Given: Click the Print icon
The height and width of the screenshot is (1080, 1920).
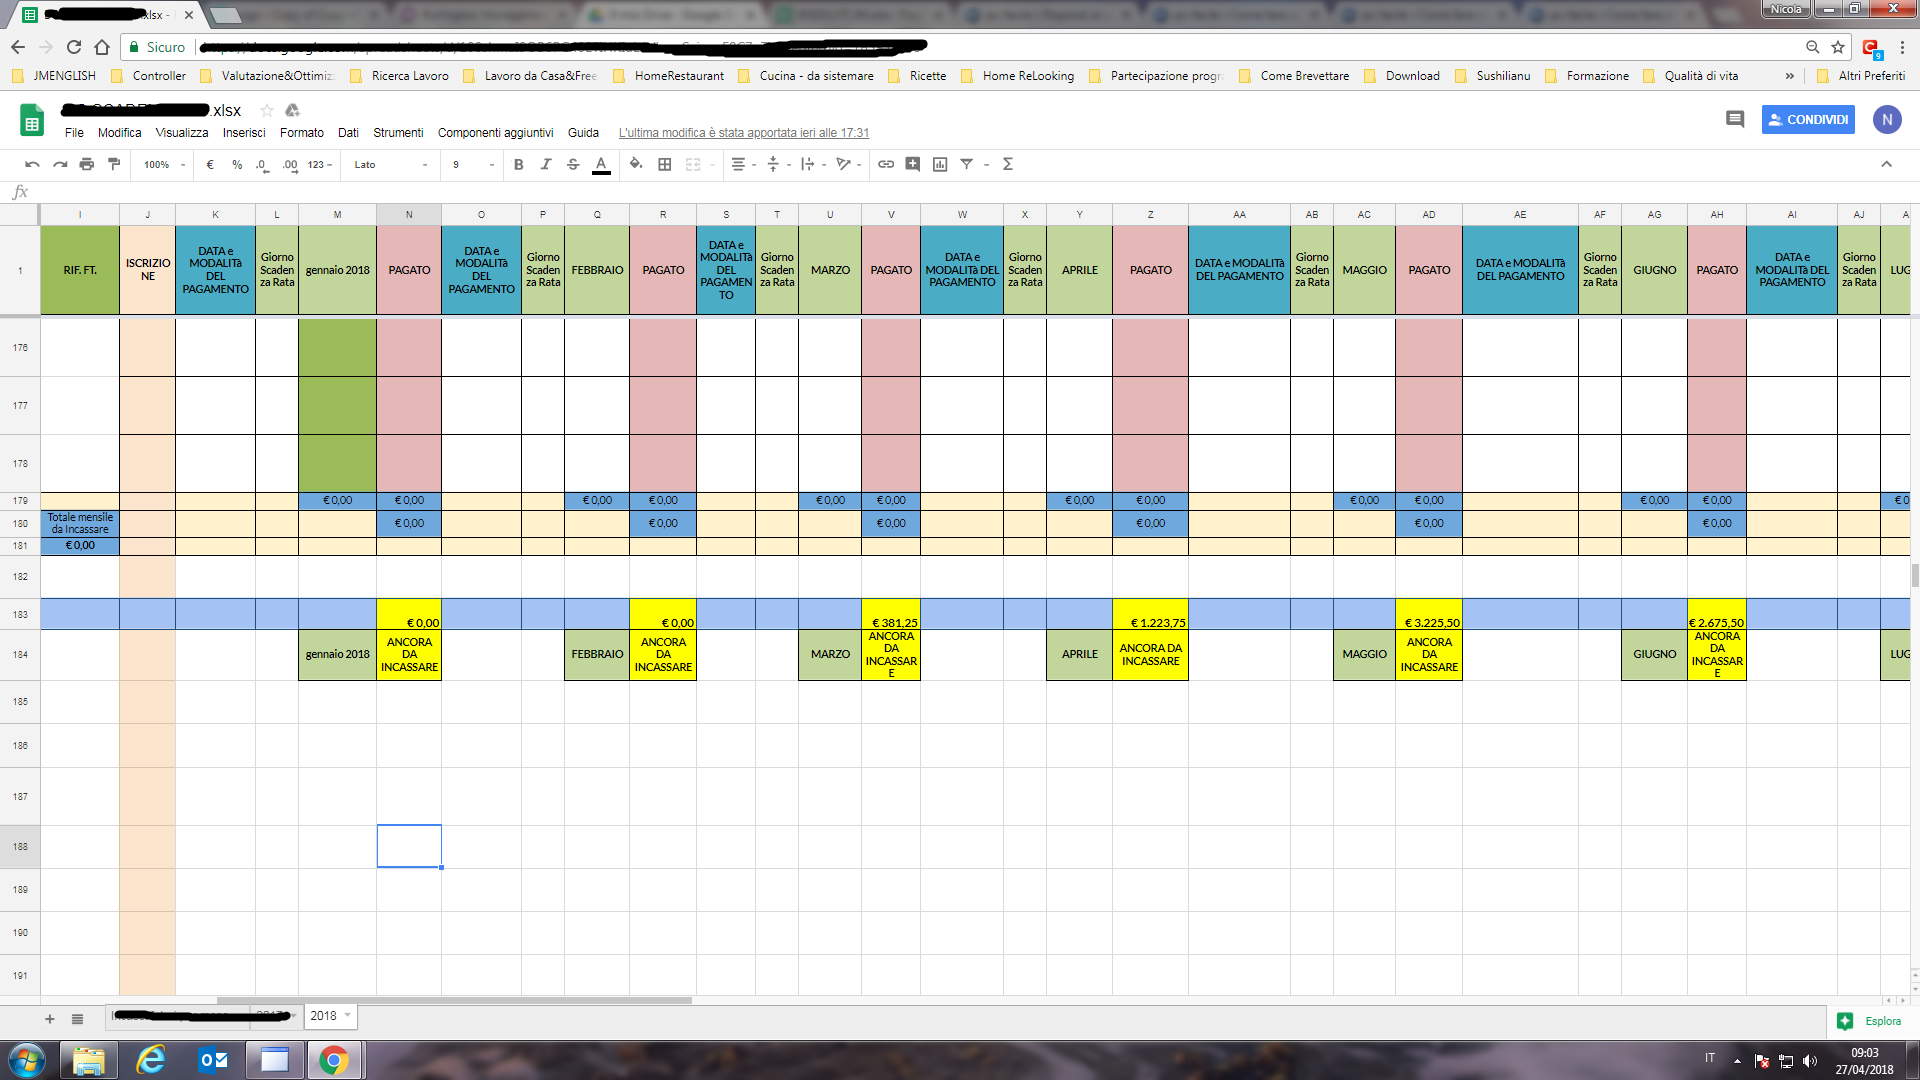Looking at the screenshot, I should 87,164.
